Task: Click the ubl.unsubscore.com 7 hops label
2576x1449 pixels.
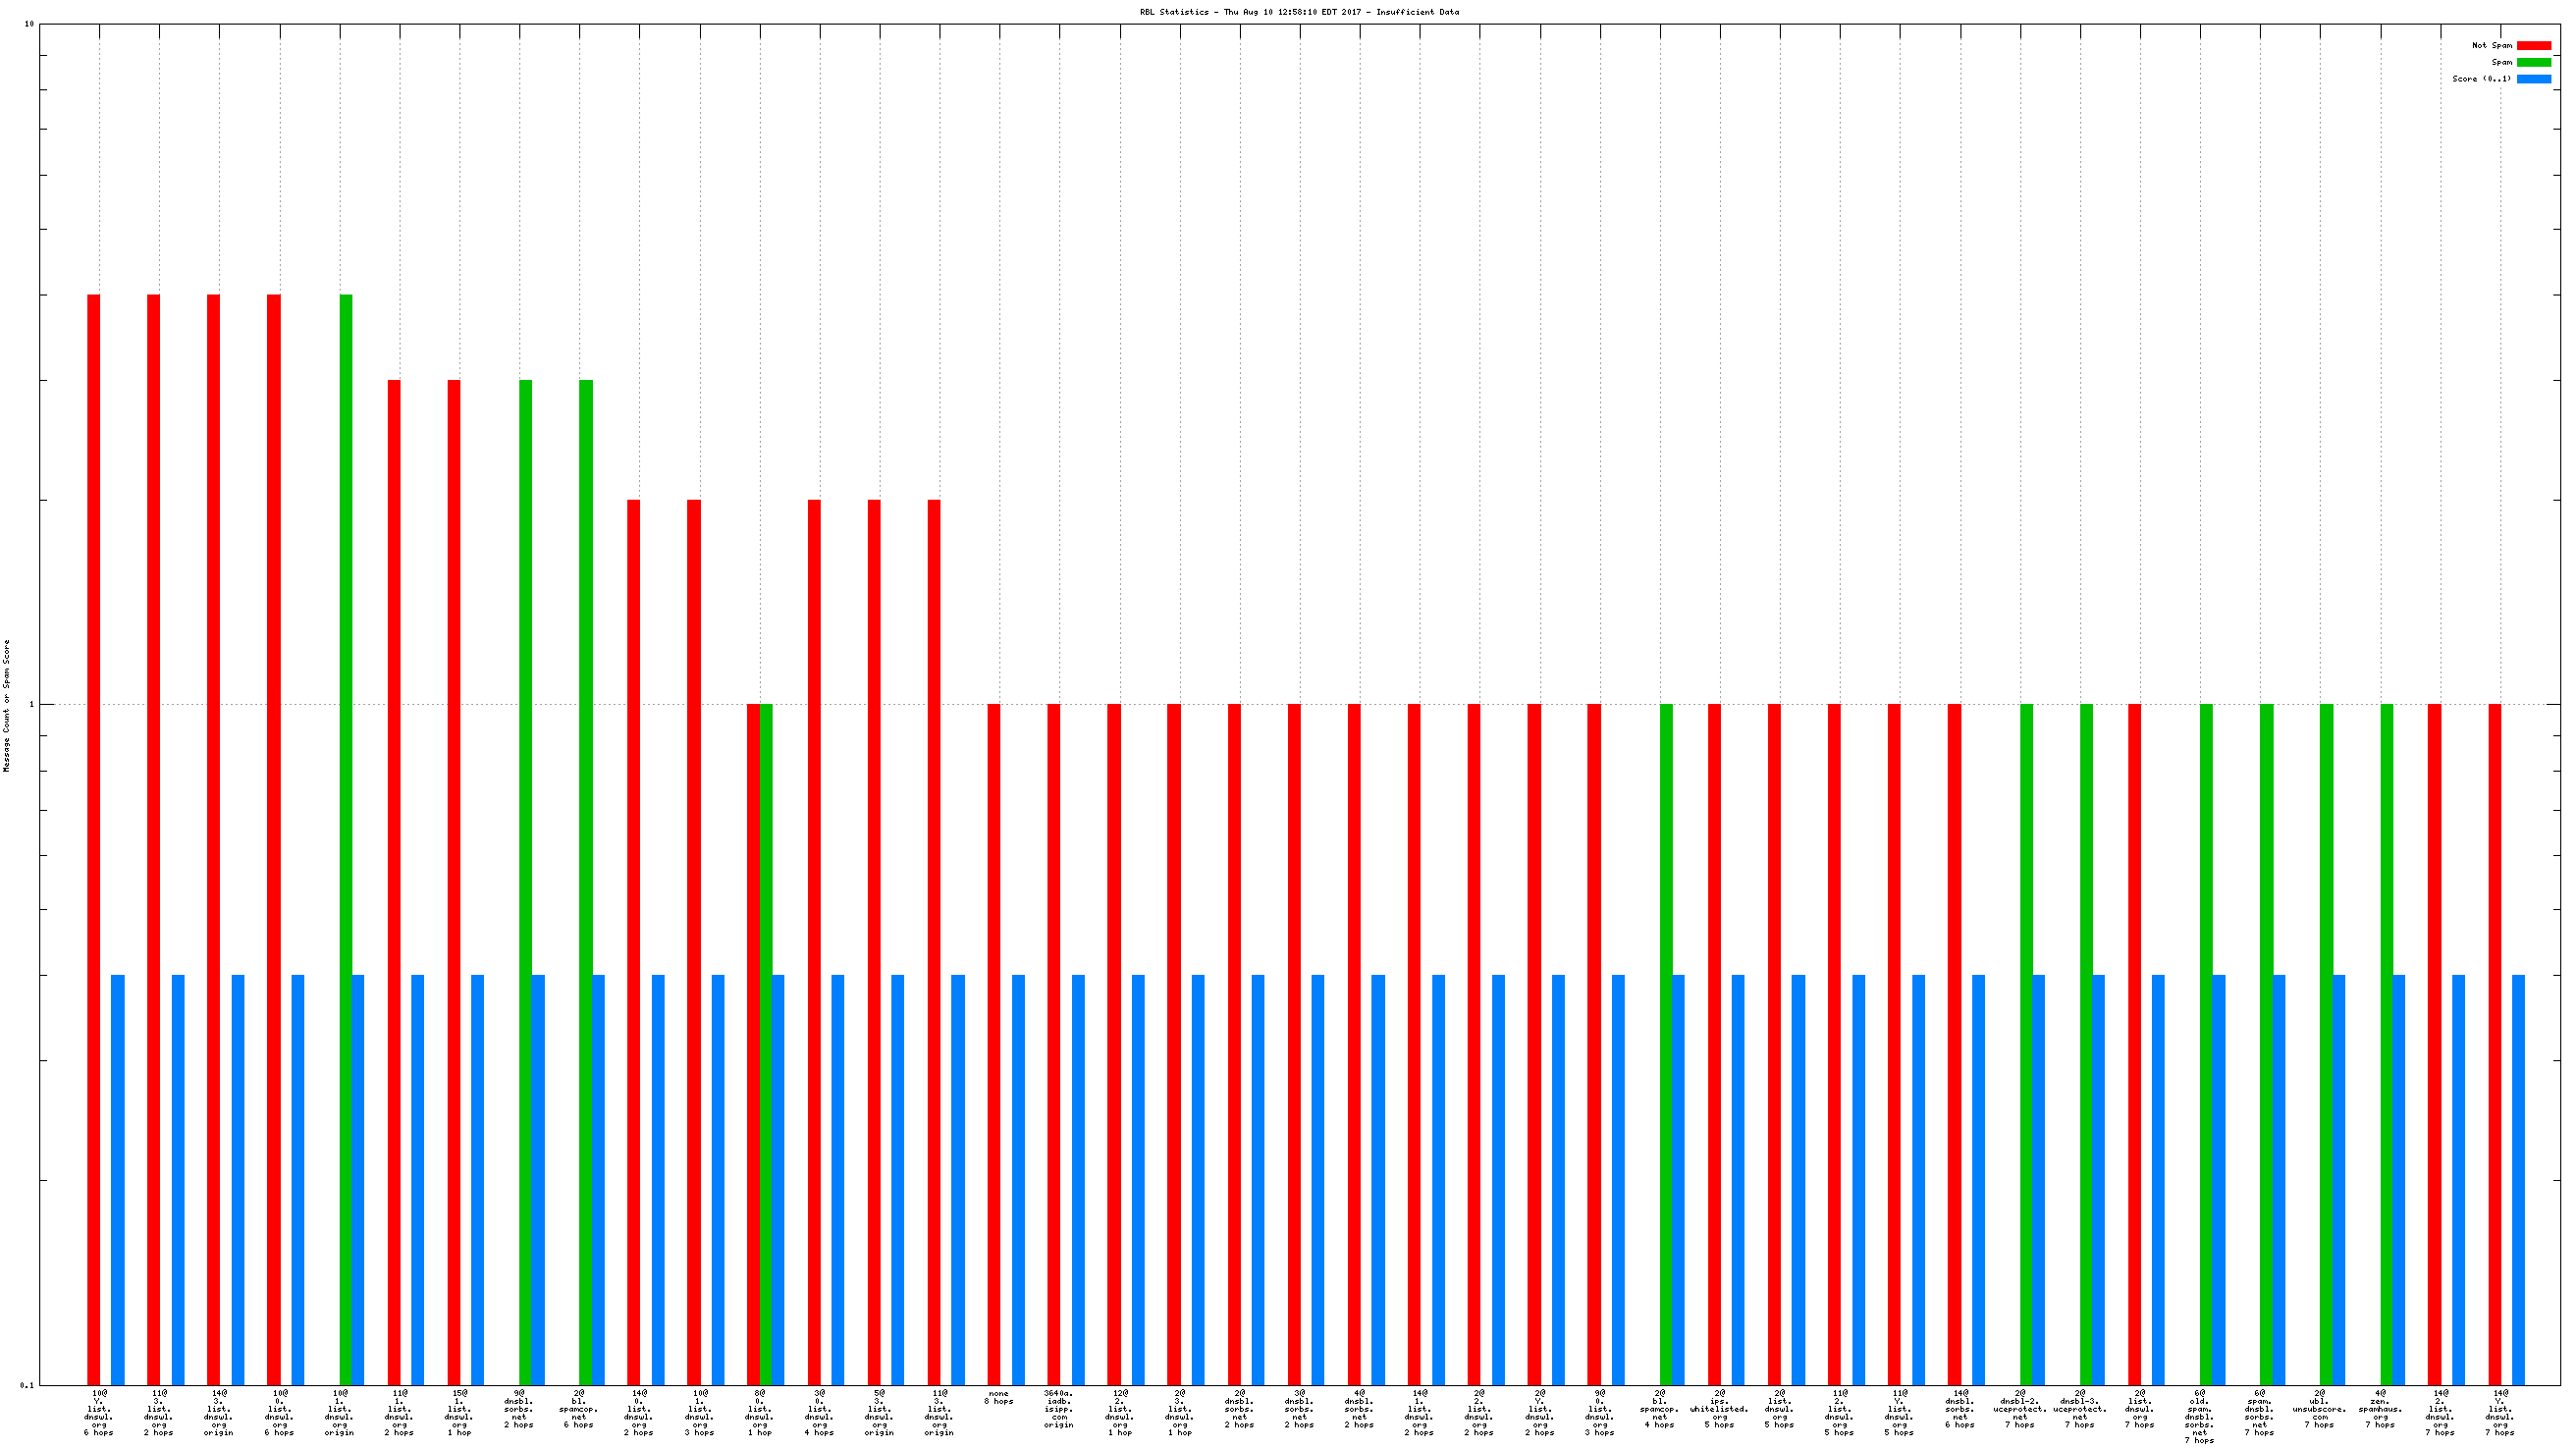Action: click(2319, 1408)
